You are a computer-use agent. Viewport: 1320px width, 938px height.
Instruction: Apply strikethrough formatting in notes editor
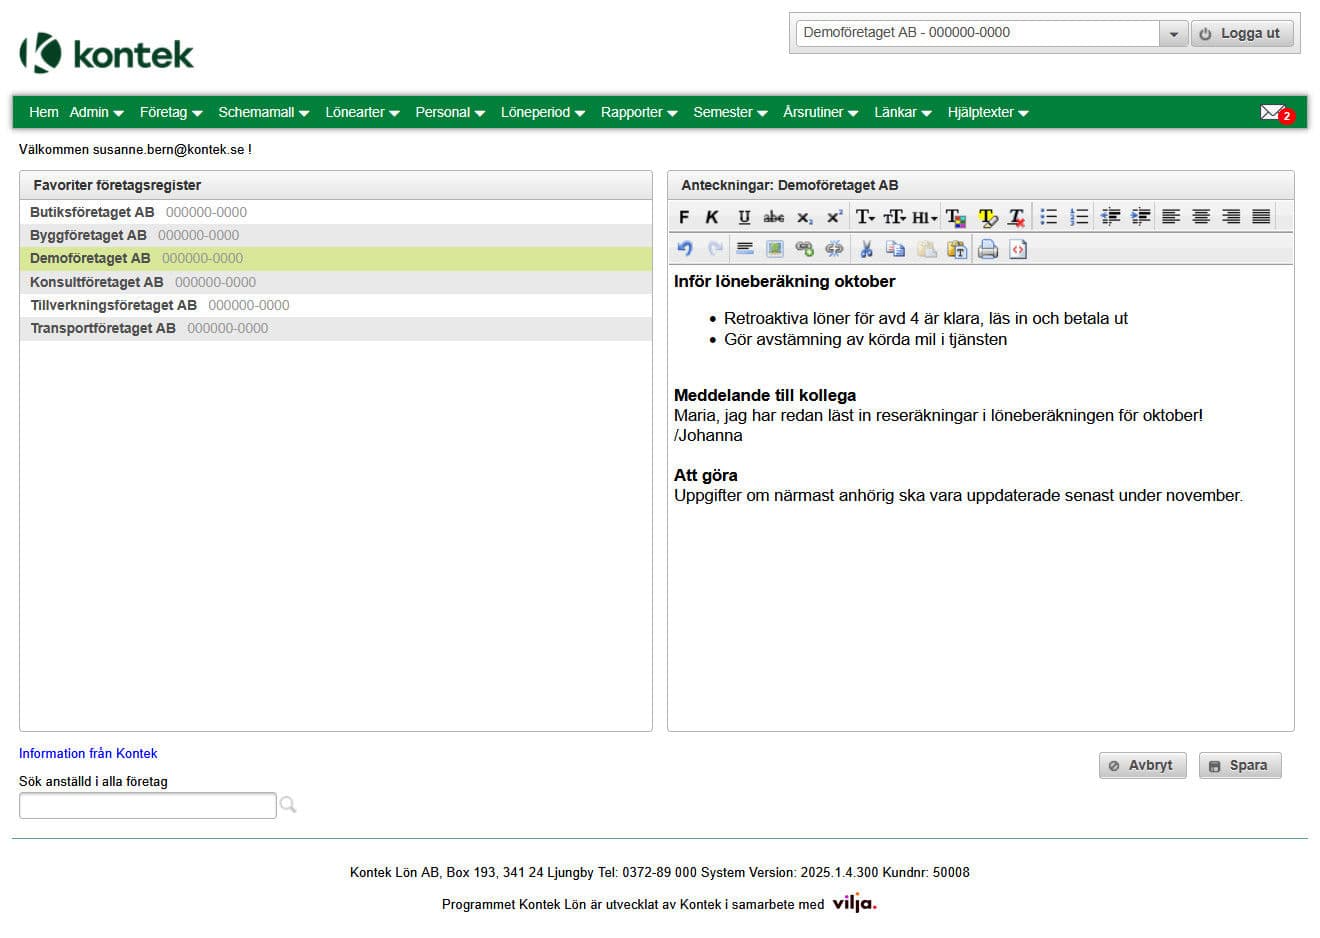pos(774,217)
